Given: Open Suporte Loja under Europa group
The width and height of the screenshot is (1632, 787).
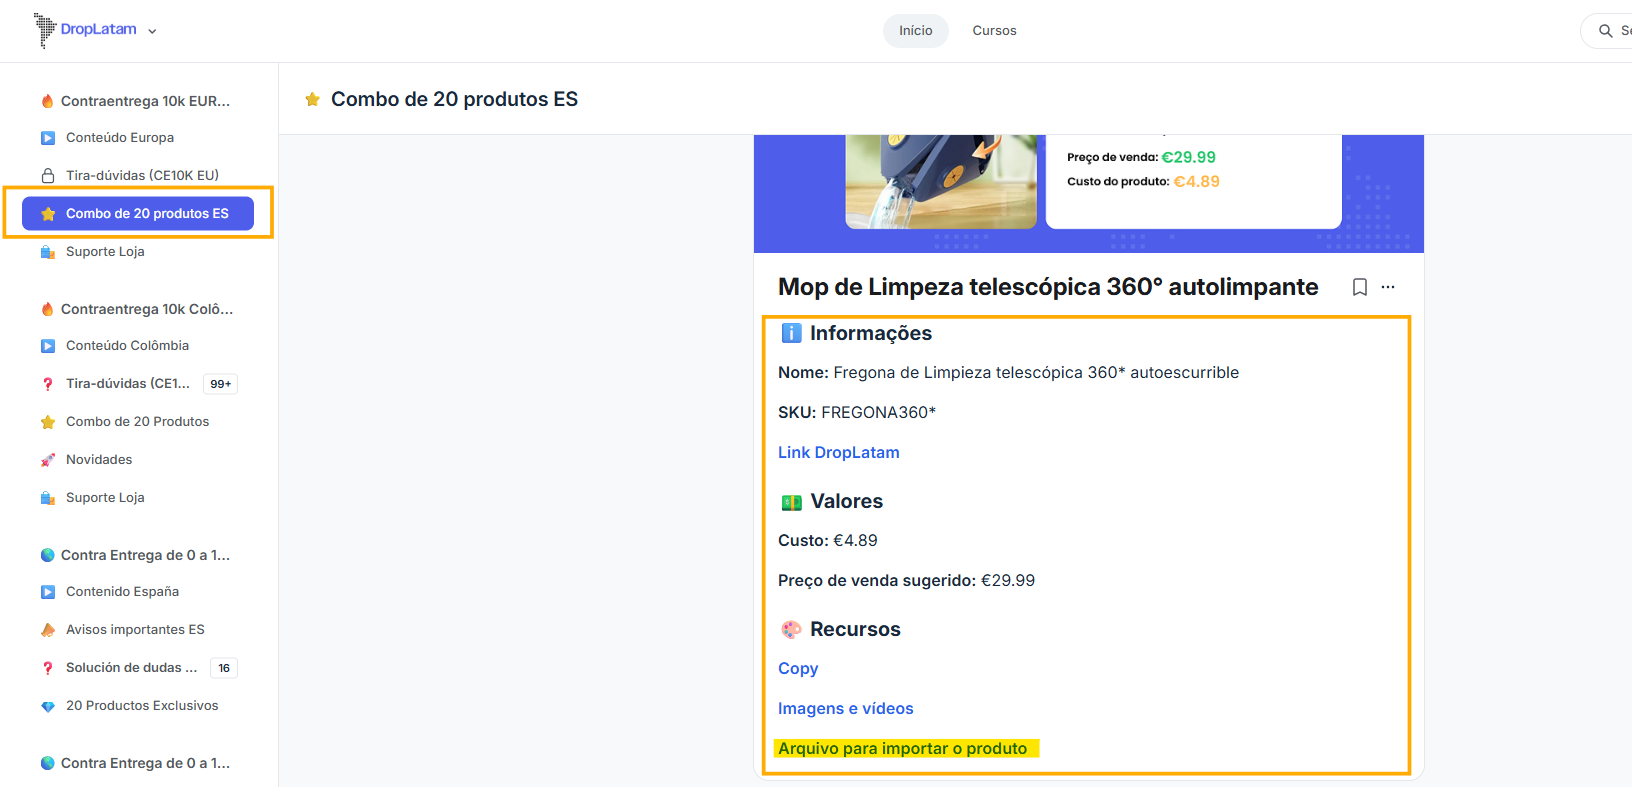Looking at the screenshot, I should (105, 252).
